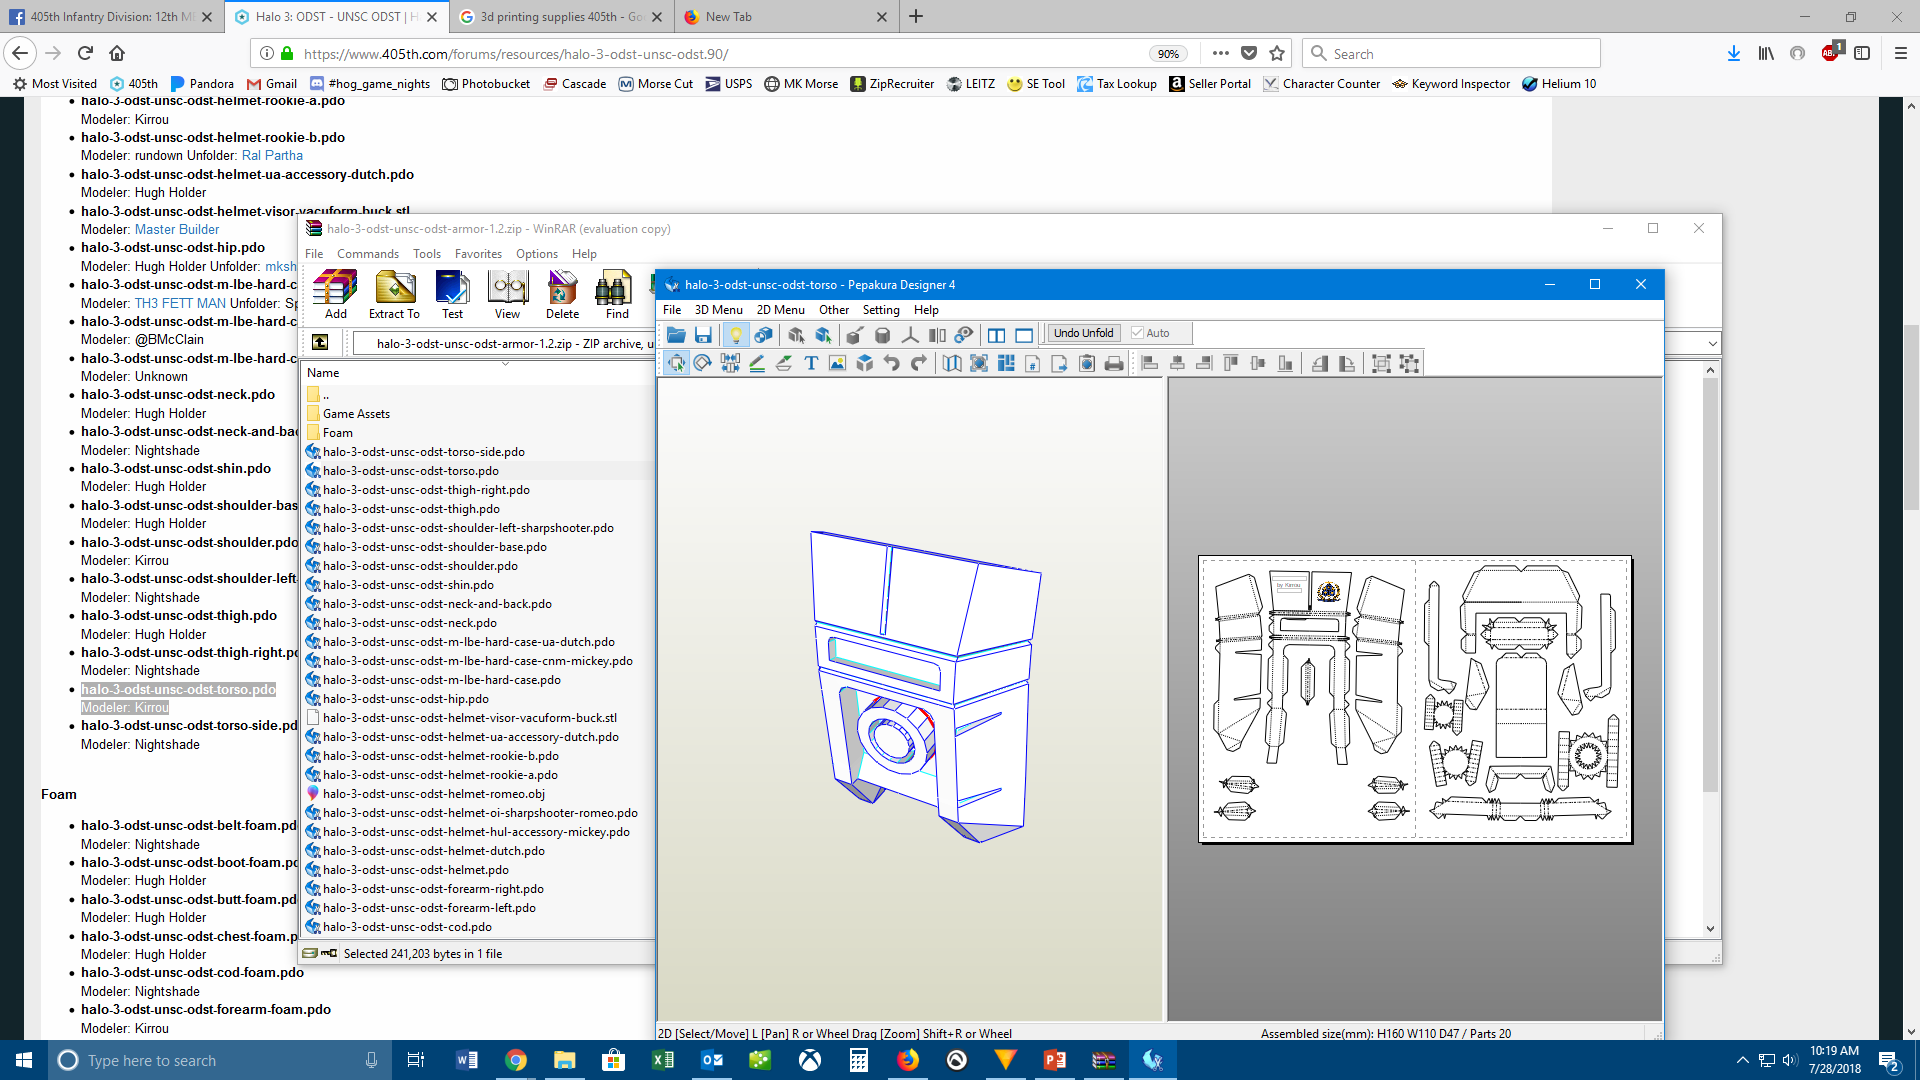The width and height of the screenshot is (1920, 1080).
Task: Open WinRAR Options menu
Action: (x=537, y=254)
